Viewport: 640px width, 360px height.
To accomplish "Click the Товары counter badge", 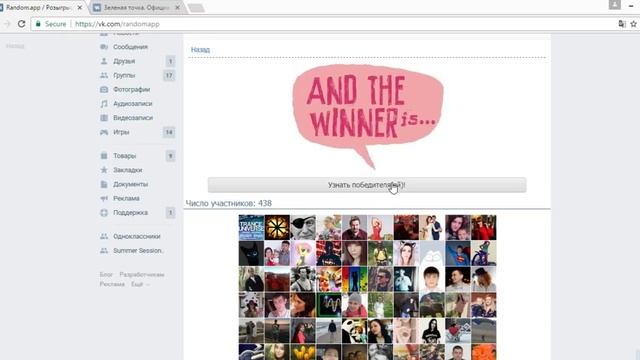I will coord(170,156).
